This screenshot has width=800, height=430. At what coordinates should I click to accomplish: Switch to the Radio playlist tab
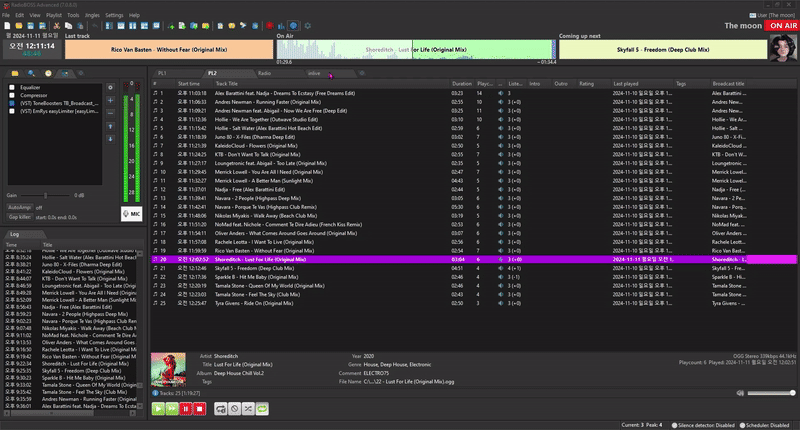click(264, 73)
